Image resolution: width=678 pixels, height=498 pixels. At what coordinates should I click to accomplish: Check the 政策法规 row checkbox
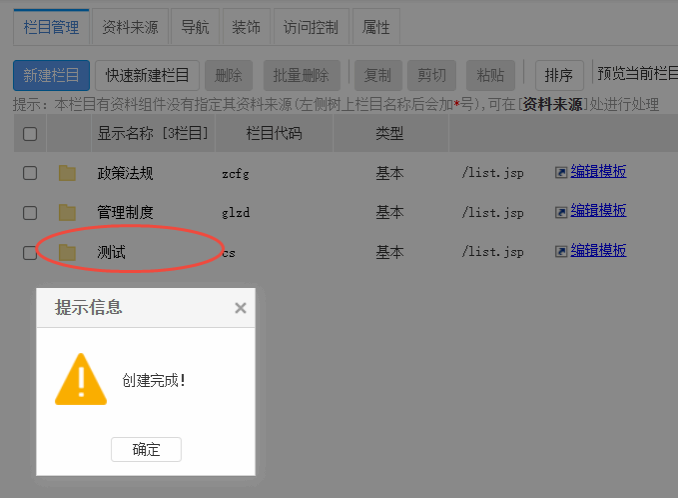[x=30, y=173]
